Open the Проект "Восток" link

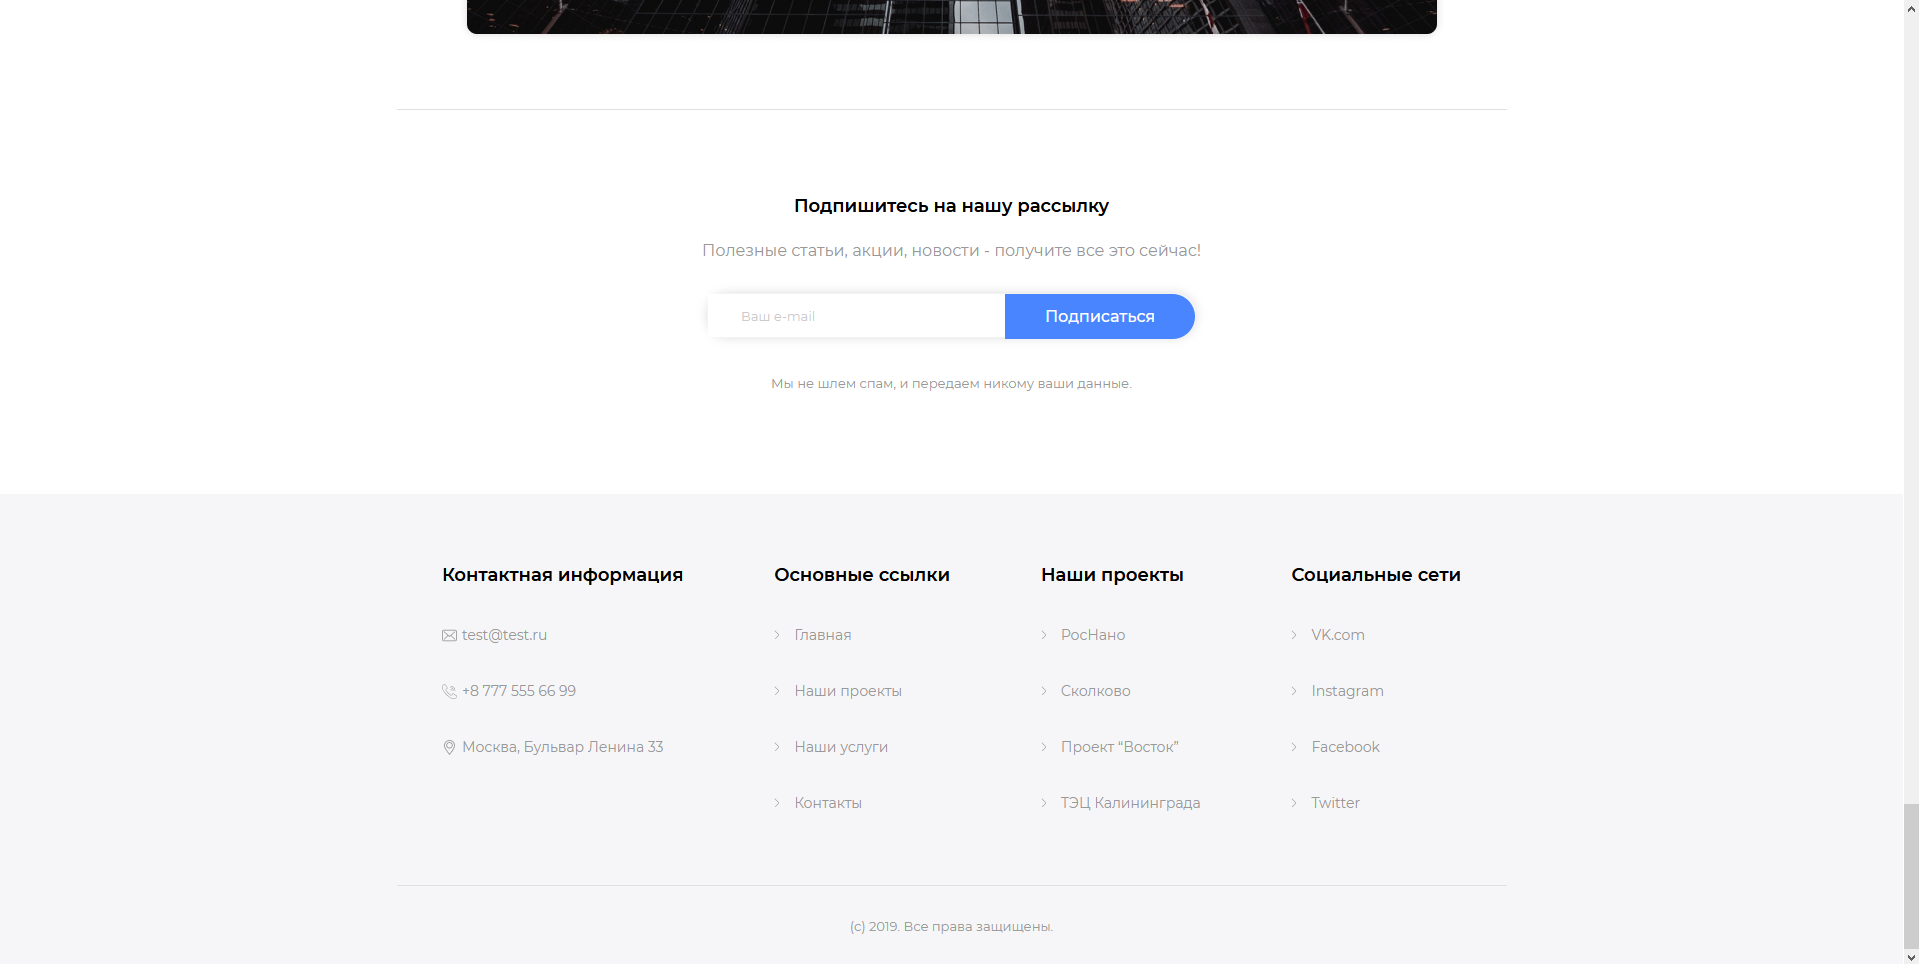[1120, 747]
